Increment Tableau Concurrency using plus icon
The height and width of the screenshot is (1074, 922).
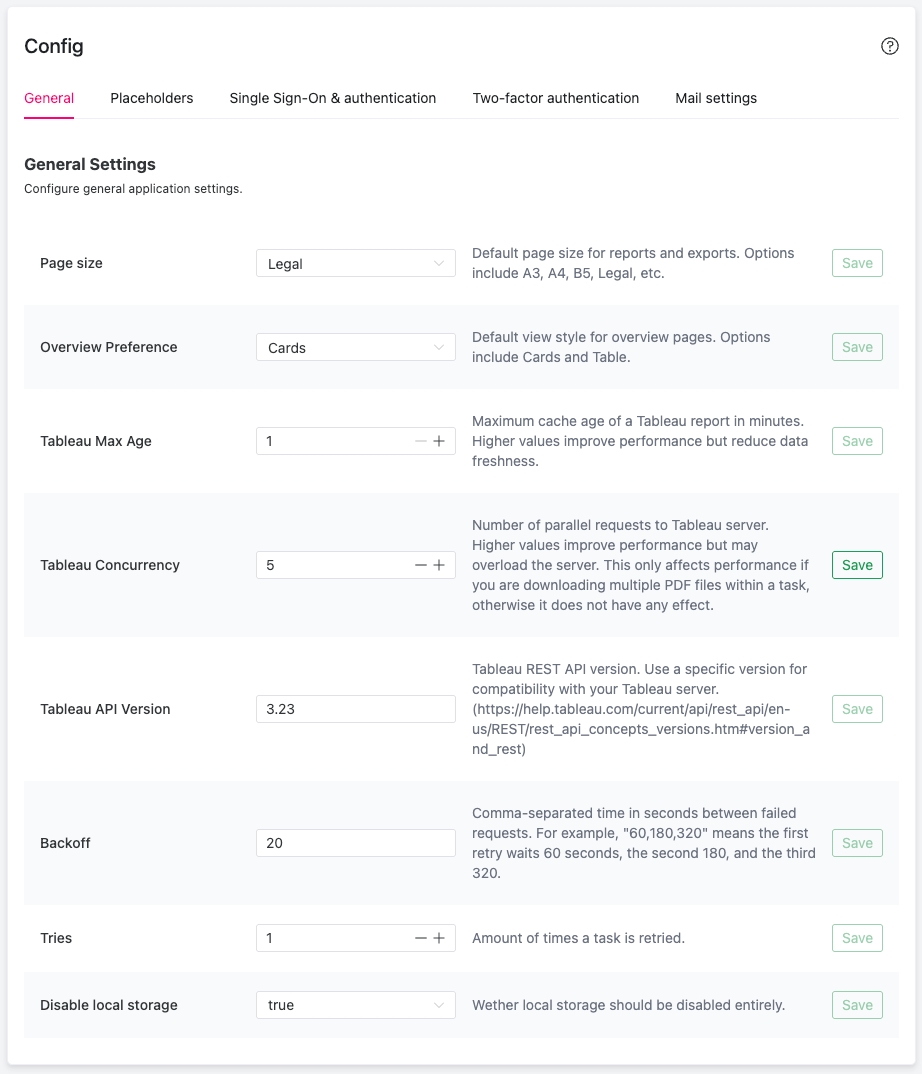click(439, 565)
